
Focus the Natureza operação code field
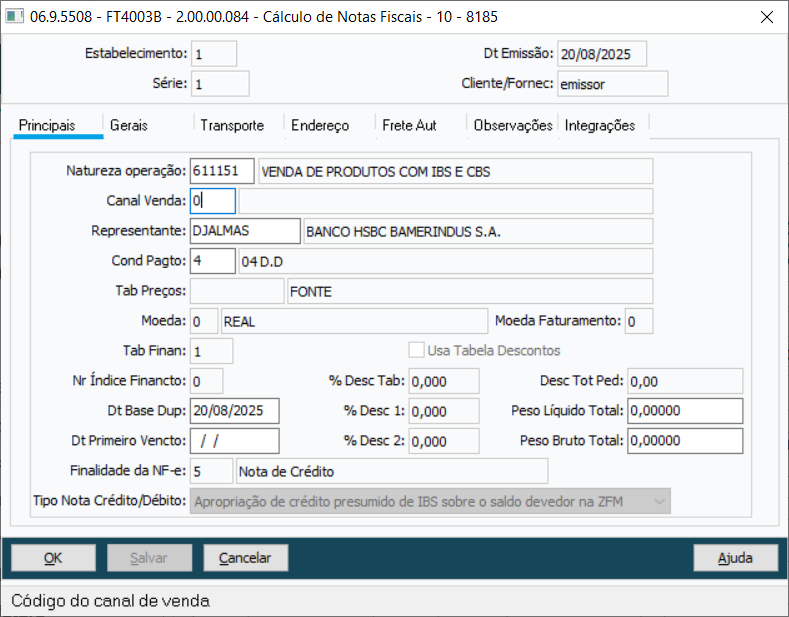coord(222,171)
